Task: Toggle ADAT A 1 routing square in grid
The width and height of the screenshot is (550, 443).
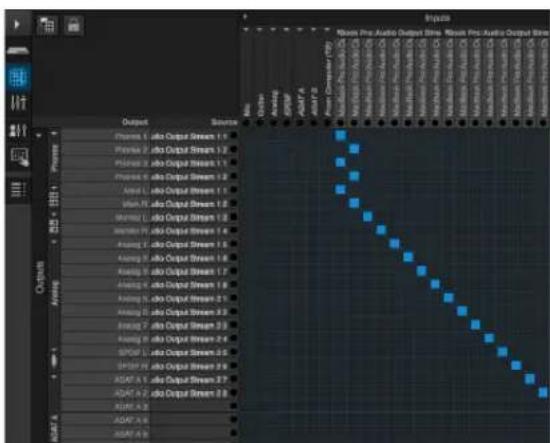Action: [530, 379]
